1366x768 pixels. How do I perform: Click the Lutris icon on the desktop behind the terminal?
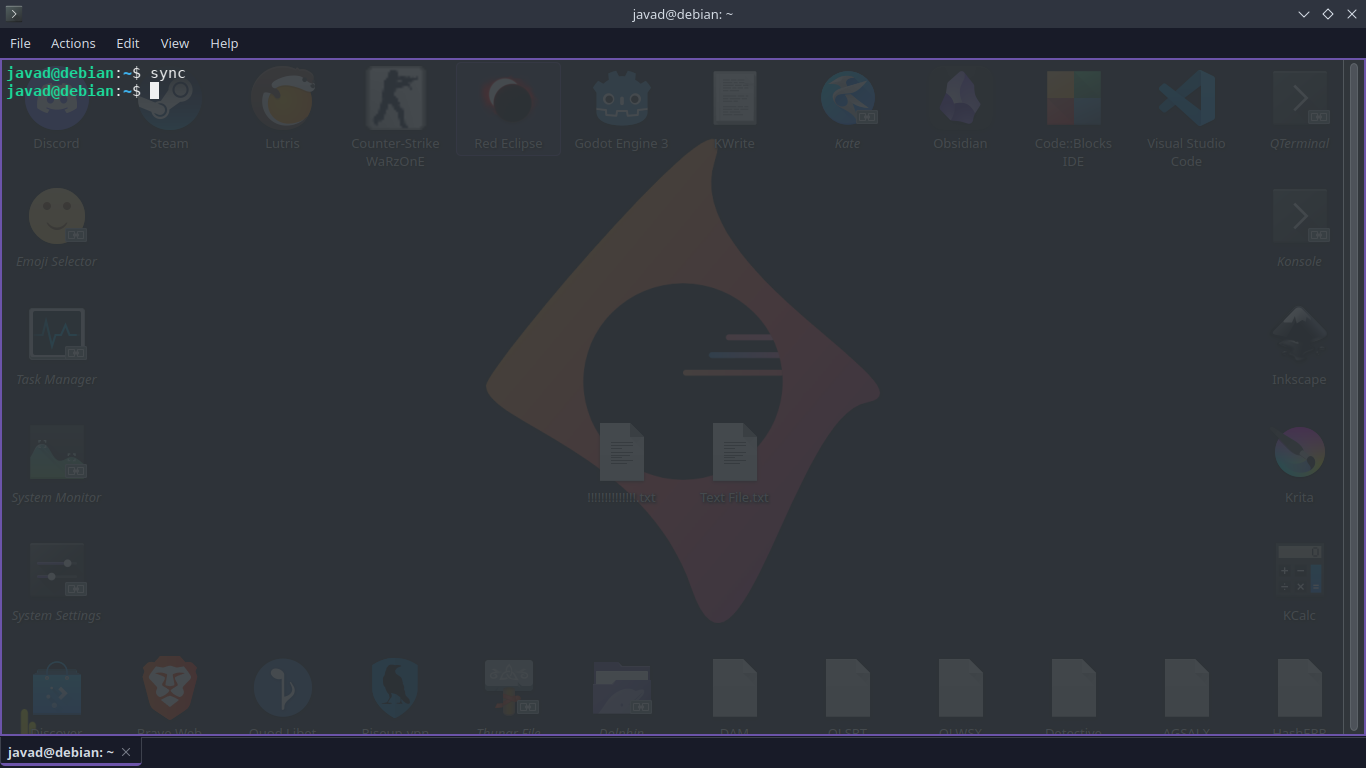coord(282,98)
